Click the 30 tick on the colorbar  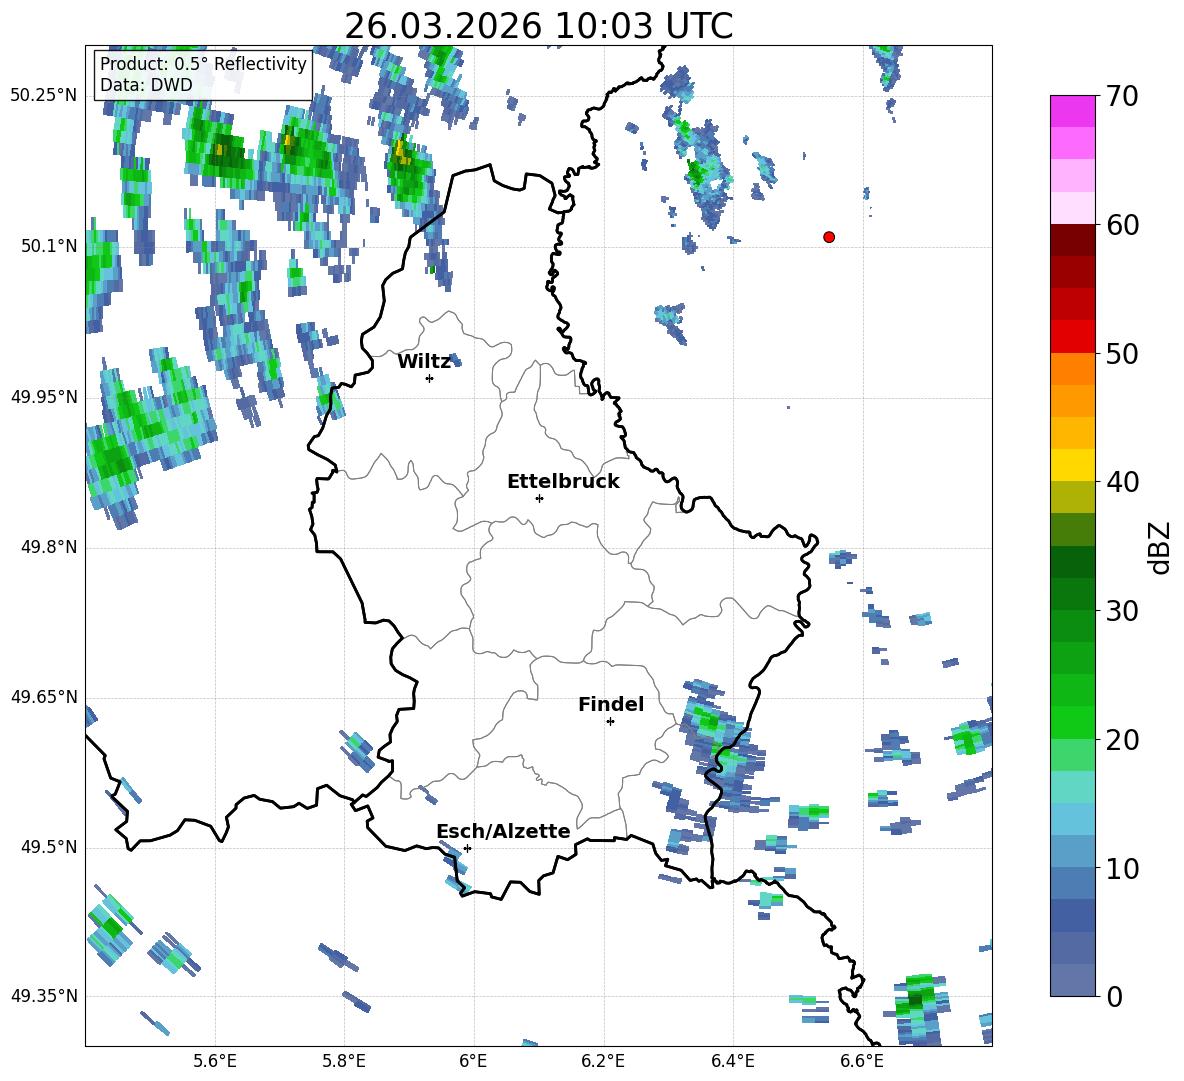tap(1122, 611)
